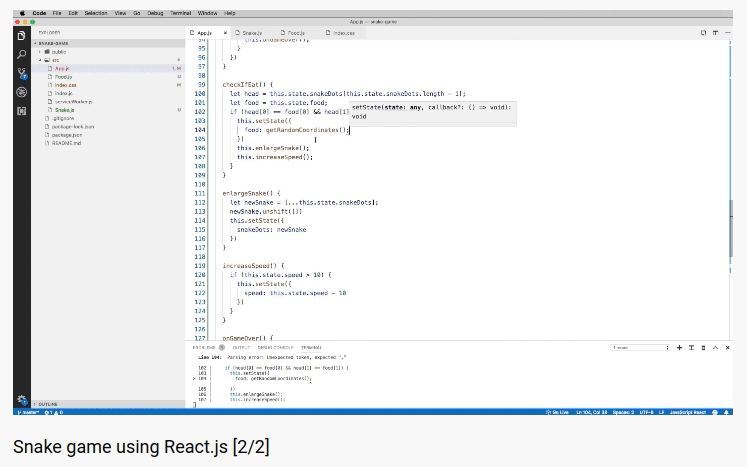Maximize panel with up chevron
The width and height of the screenshot is (747, 467).
pyautogui.click(x=715, y=348)
